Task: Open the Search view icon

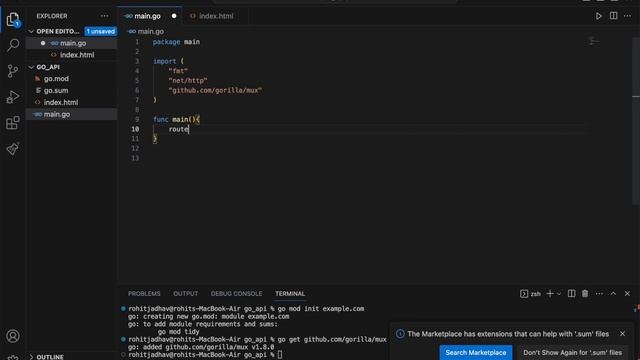Action: 13,45
